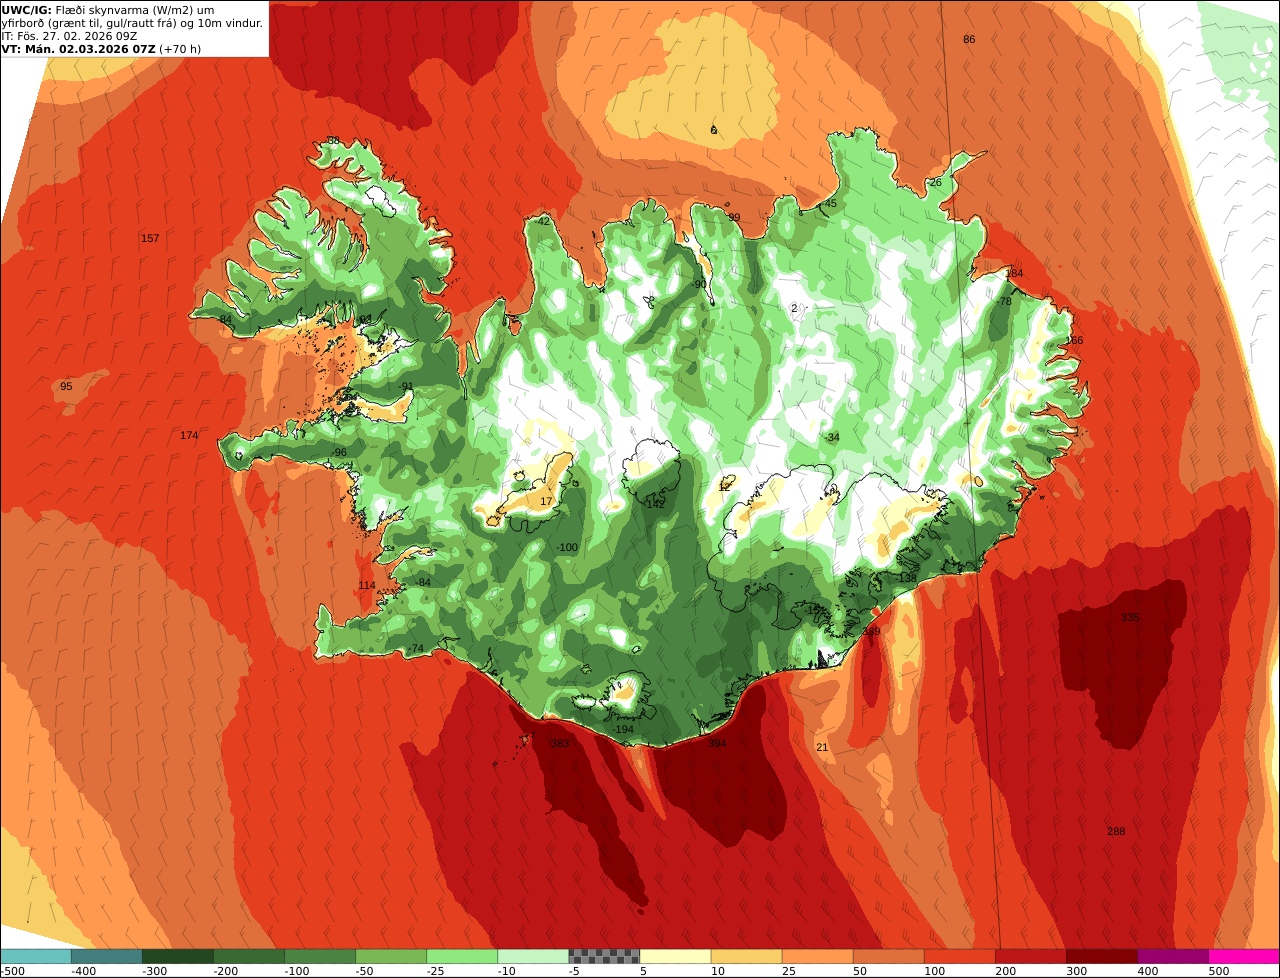Click the valid time 'VT: Mán. 02.03.2026 07Z (+70 h)'
This screenshot has width=1280, height=978.
(102, 48)
